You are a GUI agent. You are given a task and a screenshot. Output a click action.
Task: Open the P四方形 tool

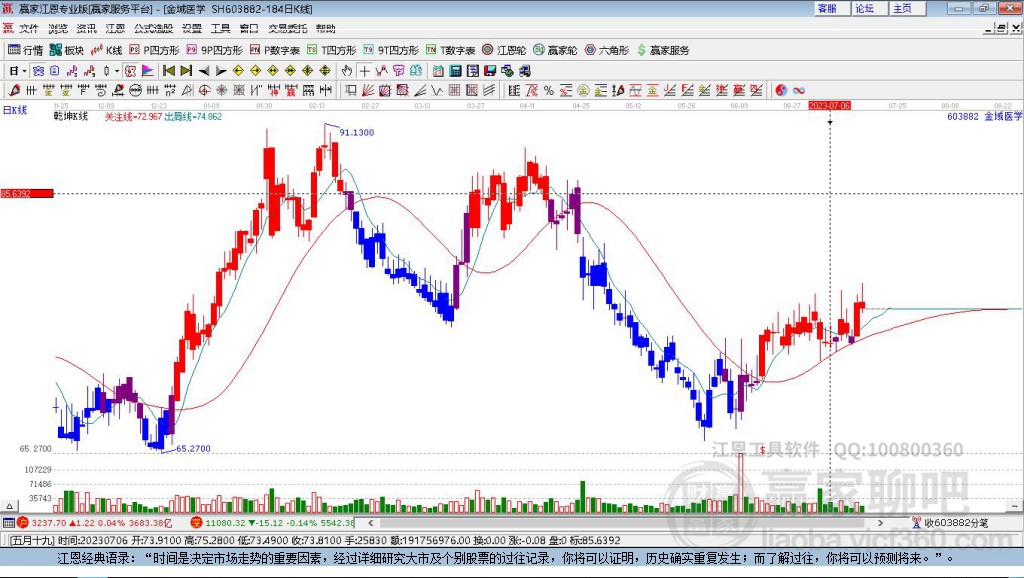click(x=154, y=50)
